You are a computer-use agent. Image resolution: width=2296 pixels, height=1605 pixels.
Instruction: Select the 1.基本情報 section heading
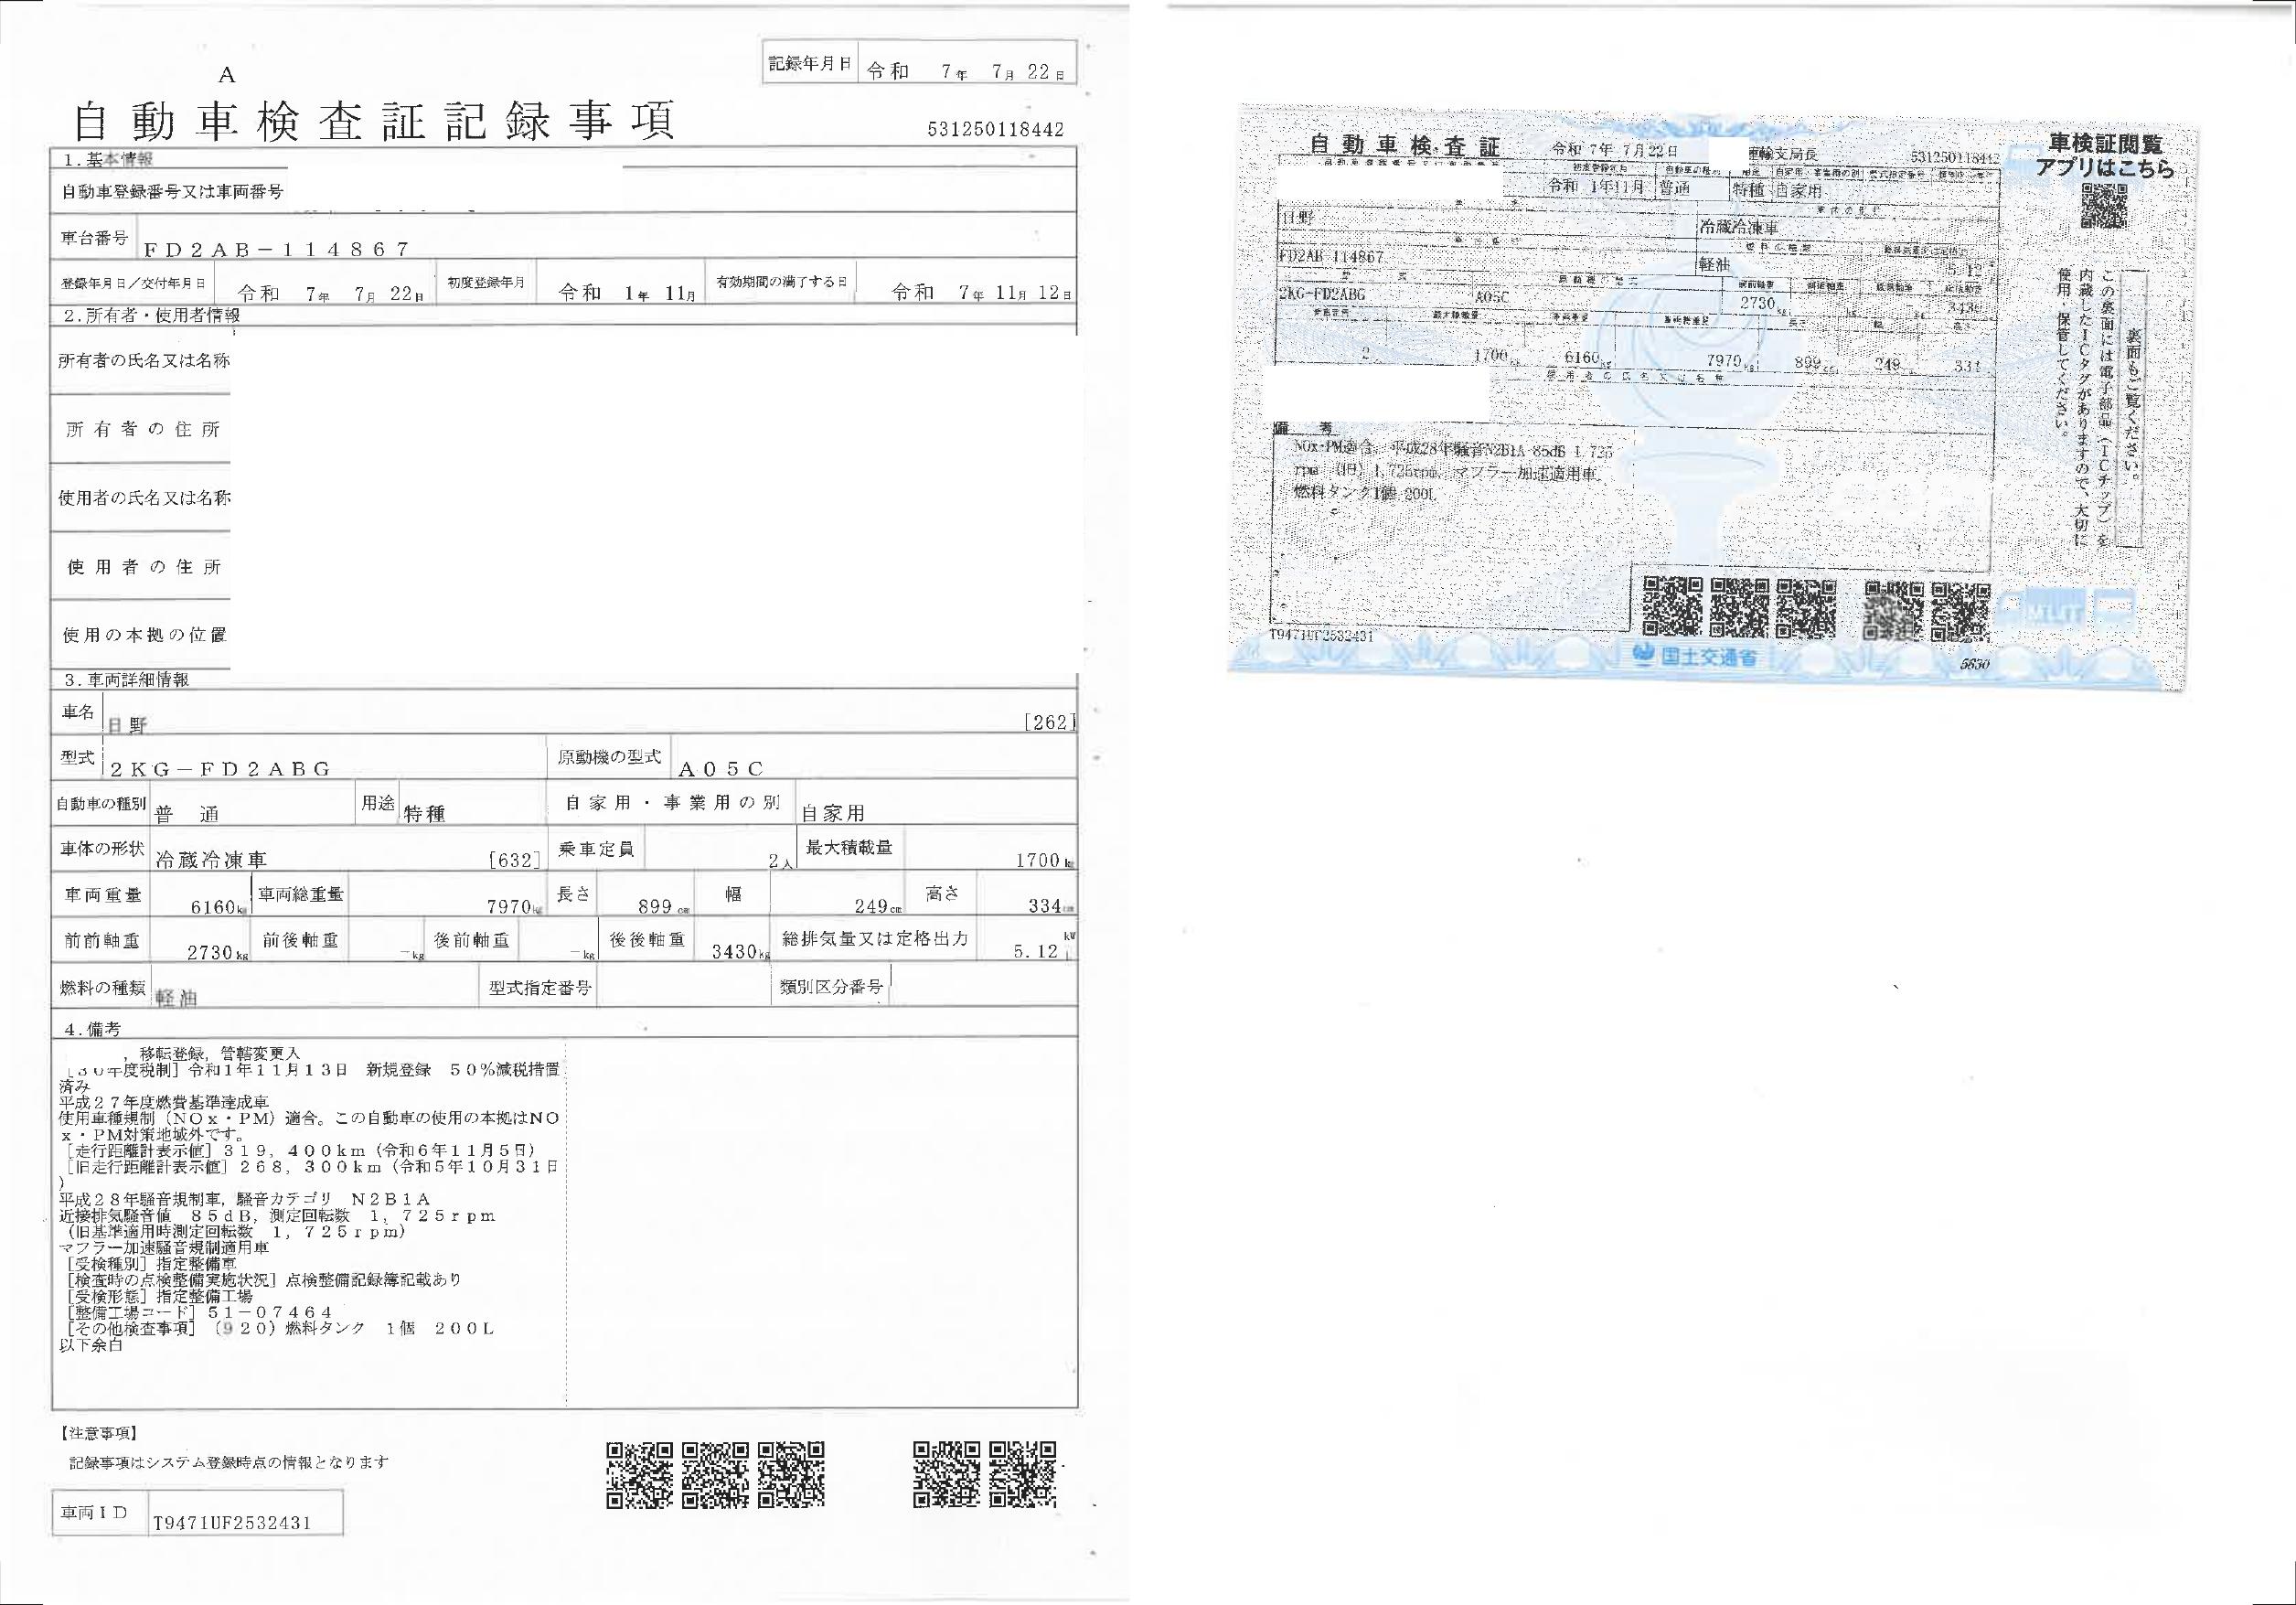pyautogui.click(x=108, y=159)
